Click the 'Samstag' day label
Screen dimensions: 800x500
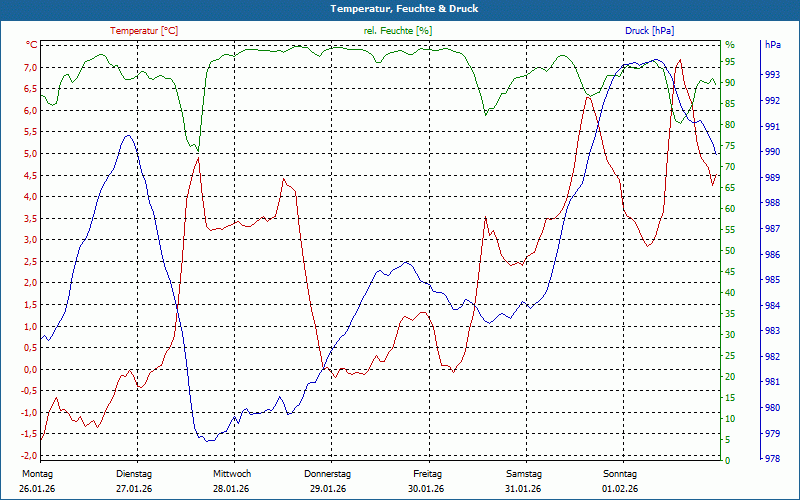524,474
